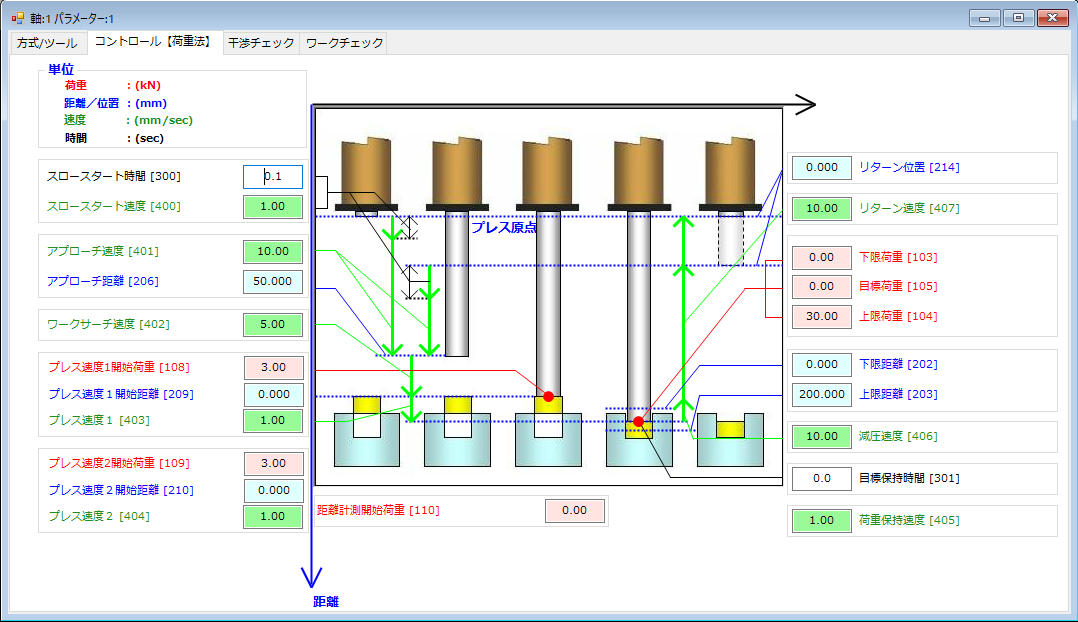Edit the 目標保持時間 [301] value
Image resolution: width=1078 pixels, height=622 pixels.
(821, 478)
